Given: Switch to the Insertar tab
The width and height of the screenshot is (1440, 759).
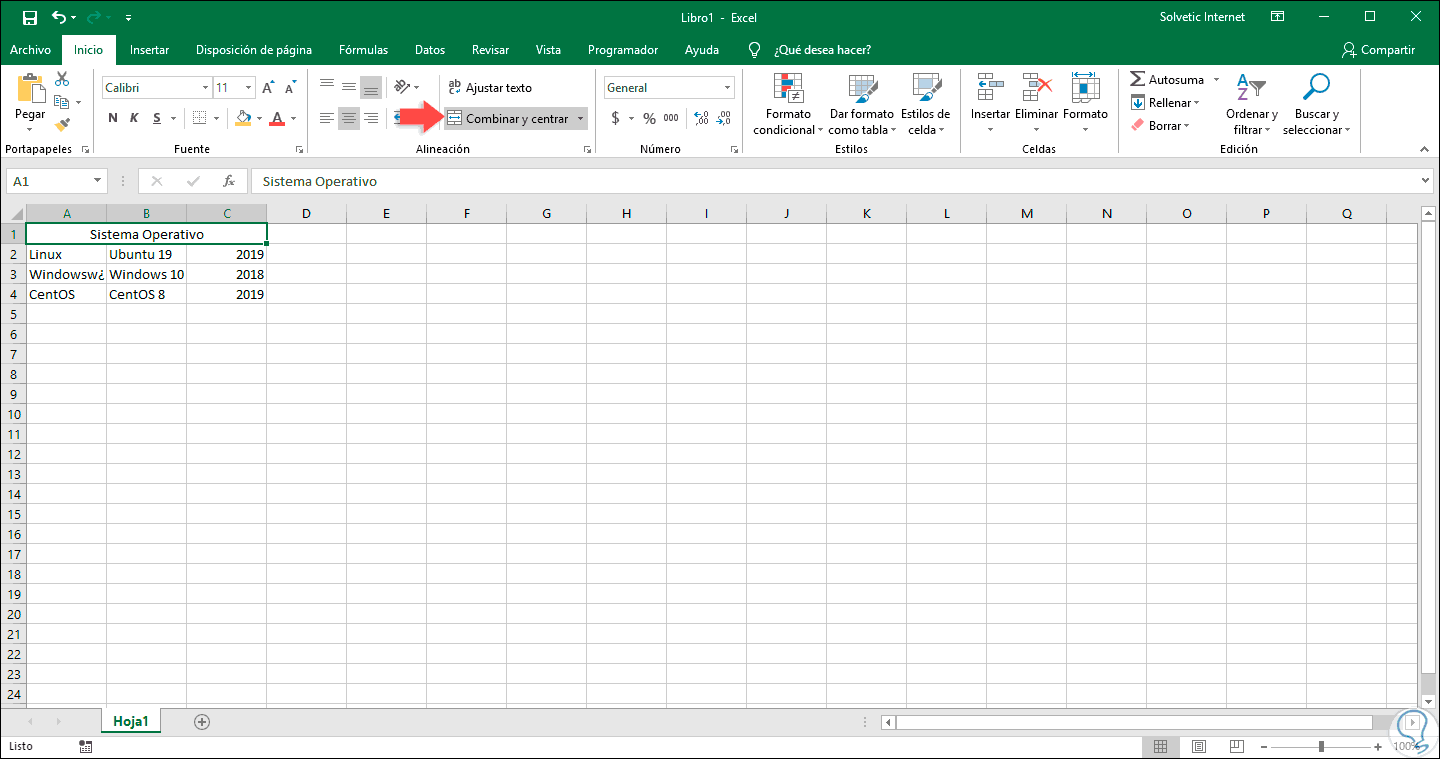Looking at the screenshot, I should pos(149,49).
